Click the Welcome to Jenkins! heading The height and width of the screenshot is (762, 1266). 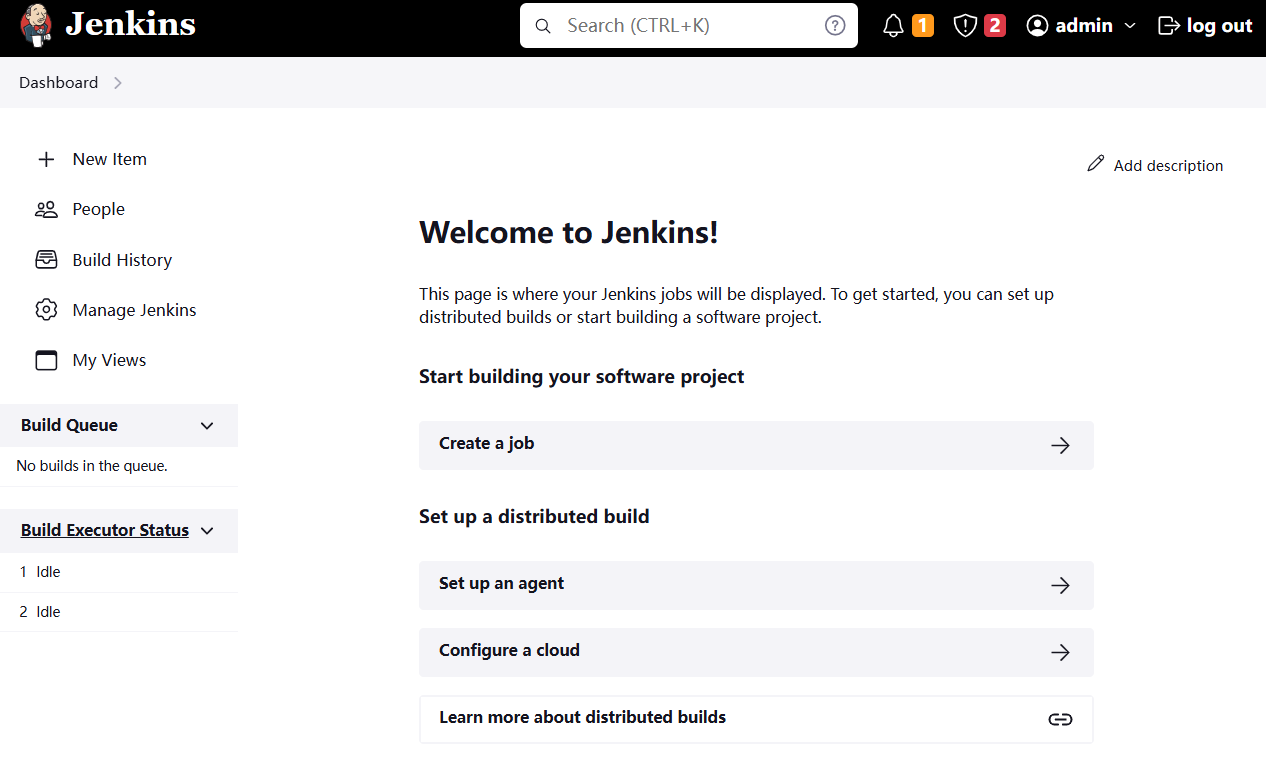click(569, 232)
